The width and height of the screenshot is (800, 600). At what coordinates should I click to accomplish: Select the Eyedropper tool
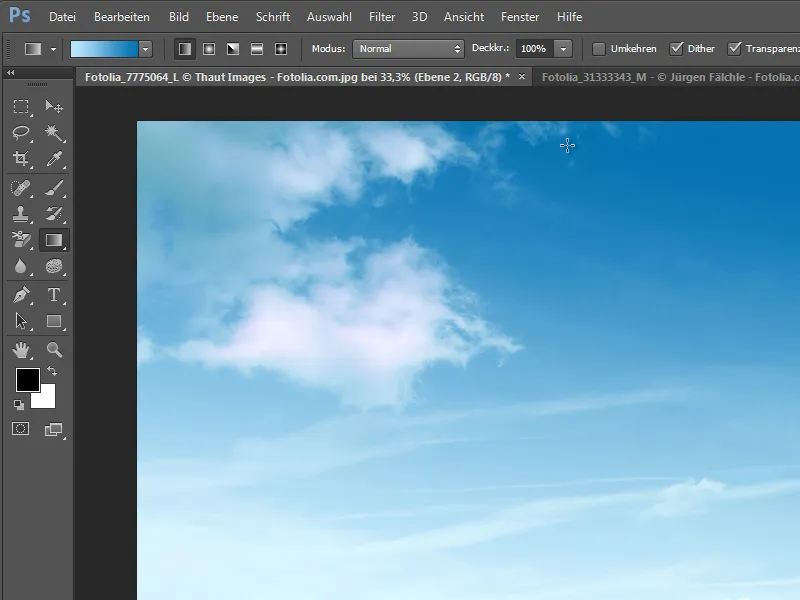pyautogui.click(x=54, y=158)
